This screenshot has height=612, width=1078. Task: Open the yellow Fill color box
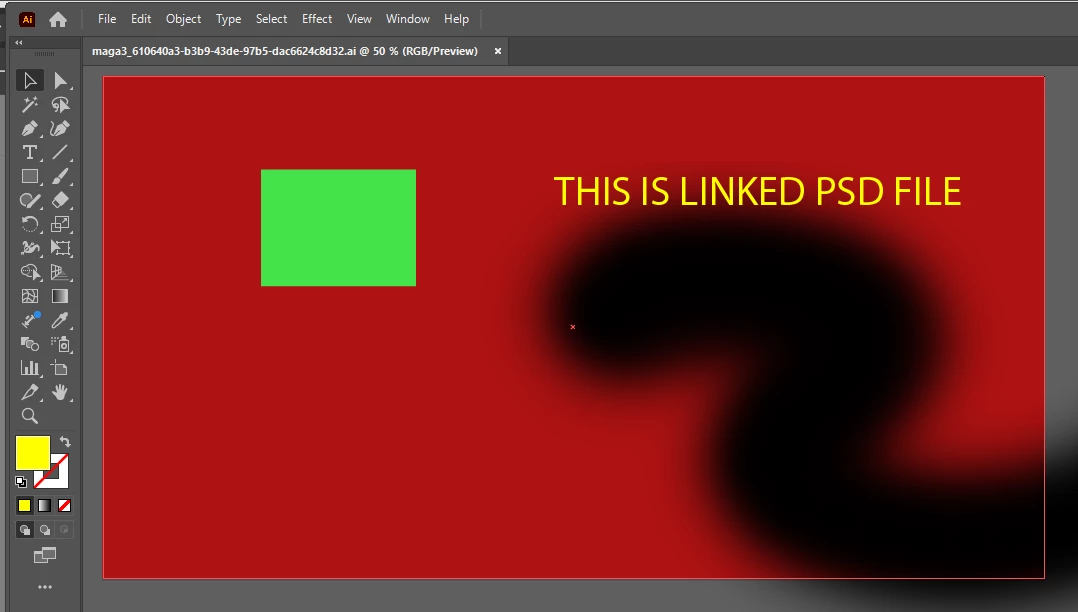tap(32, 452)
